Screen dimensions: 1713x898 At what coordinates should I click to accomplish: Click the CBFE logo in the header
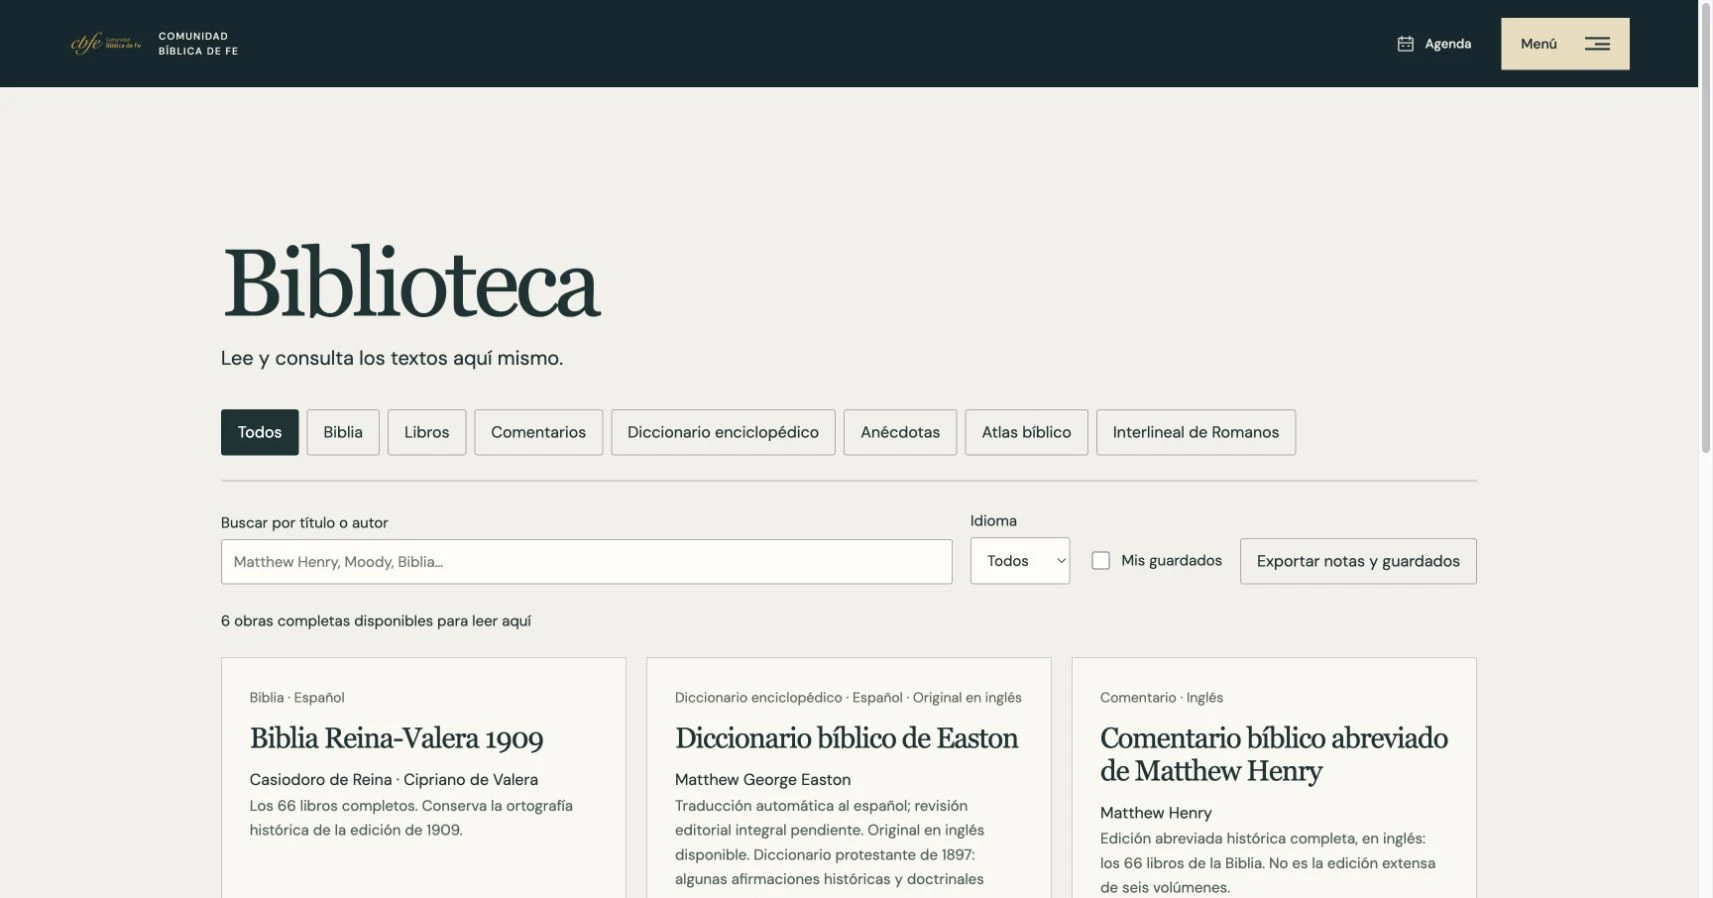(105, 43)
